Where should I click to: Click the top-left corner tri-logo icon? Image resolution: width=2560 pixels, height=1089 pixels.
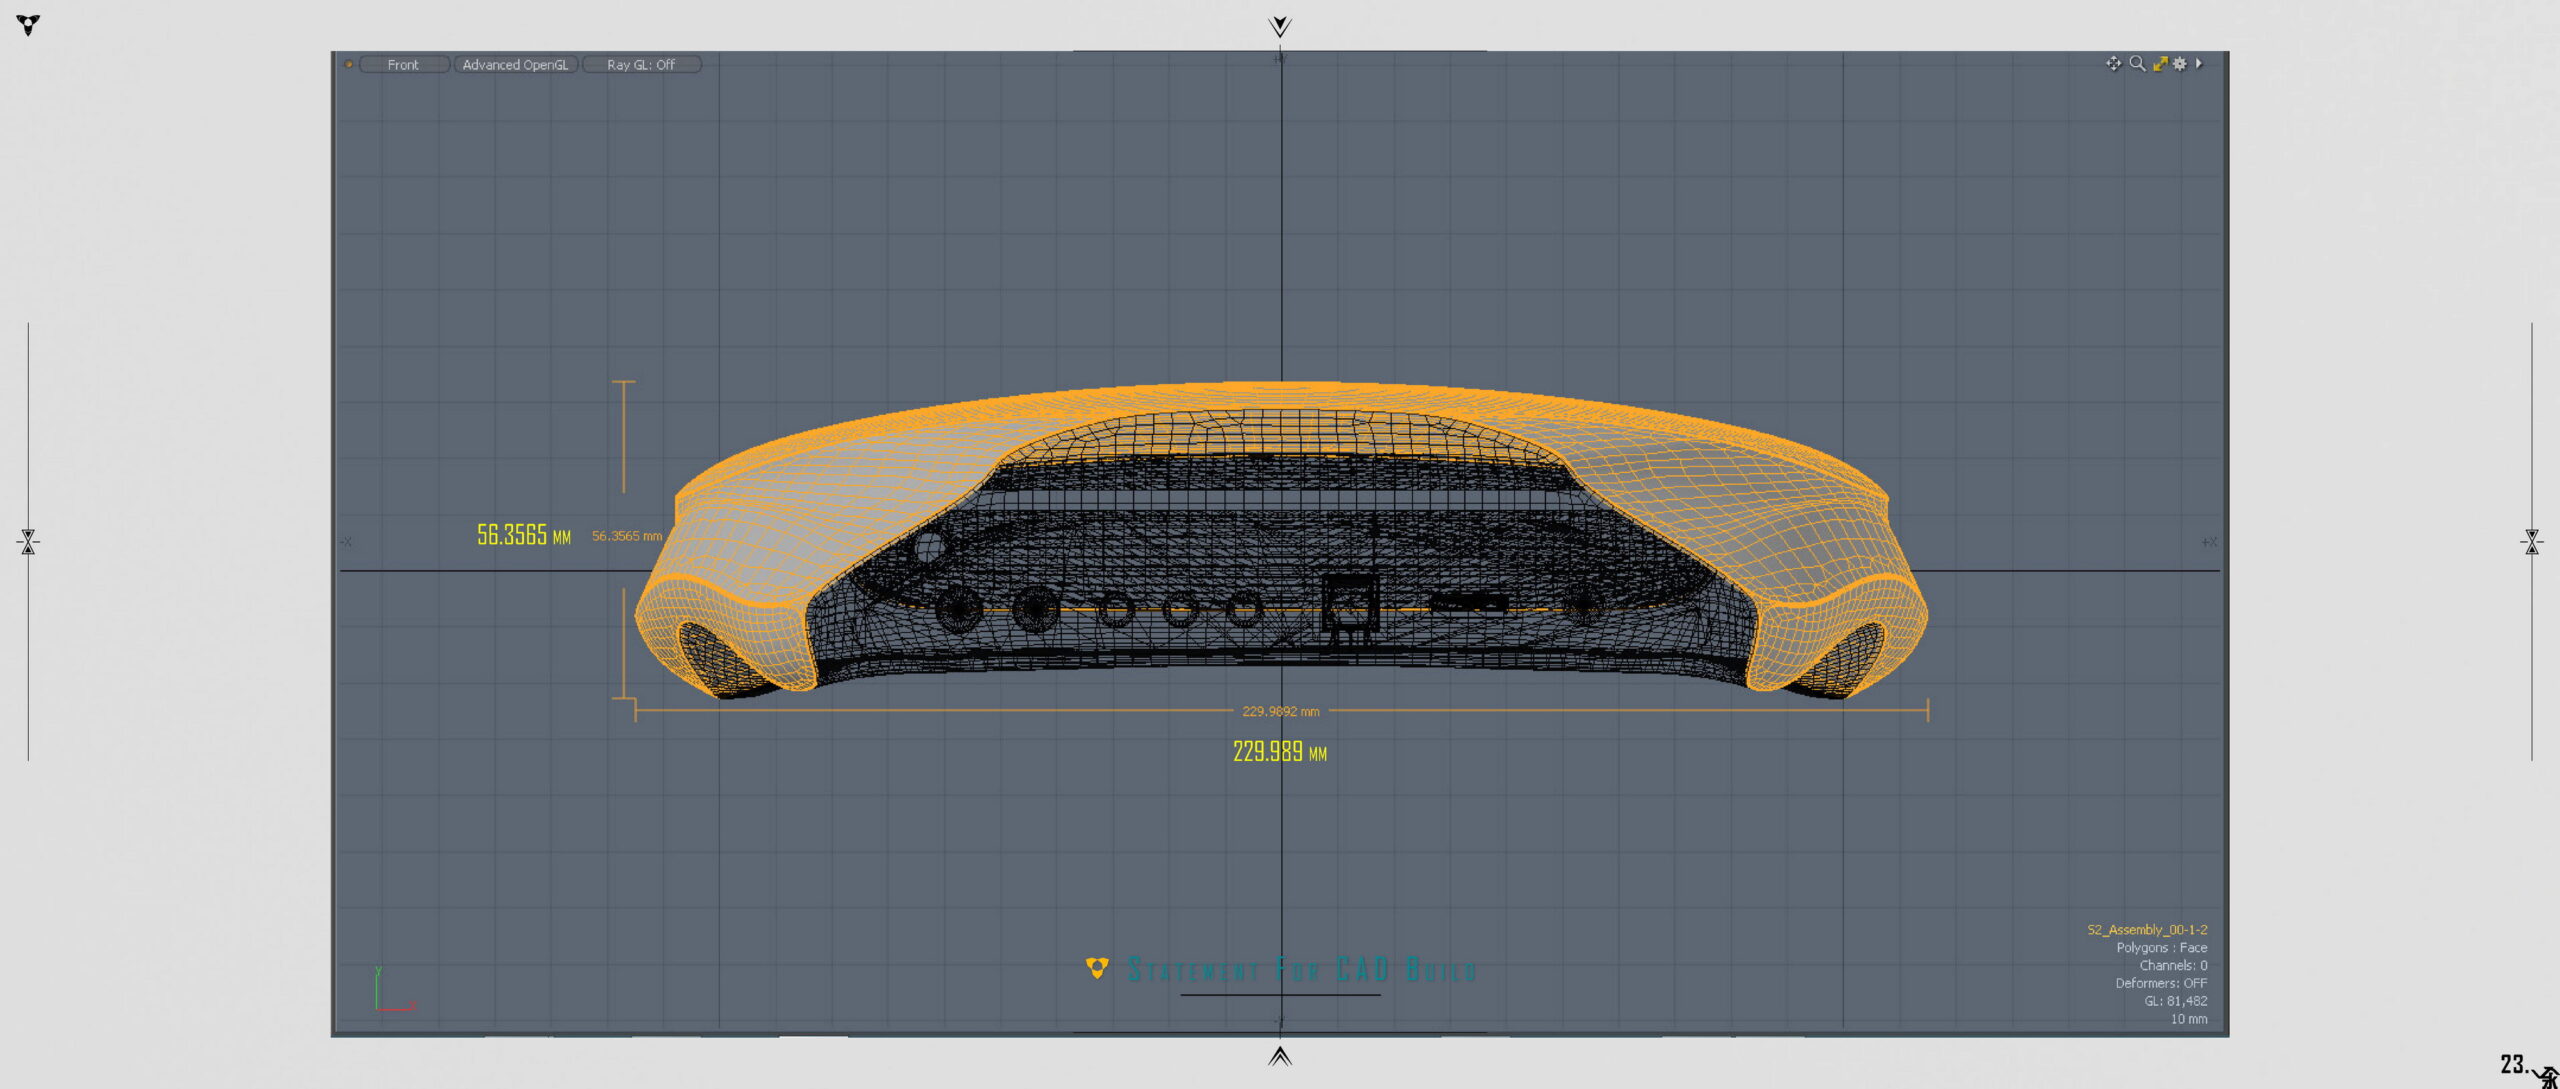pos(28,25)
